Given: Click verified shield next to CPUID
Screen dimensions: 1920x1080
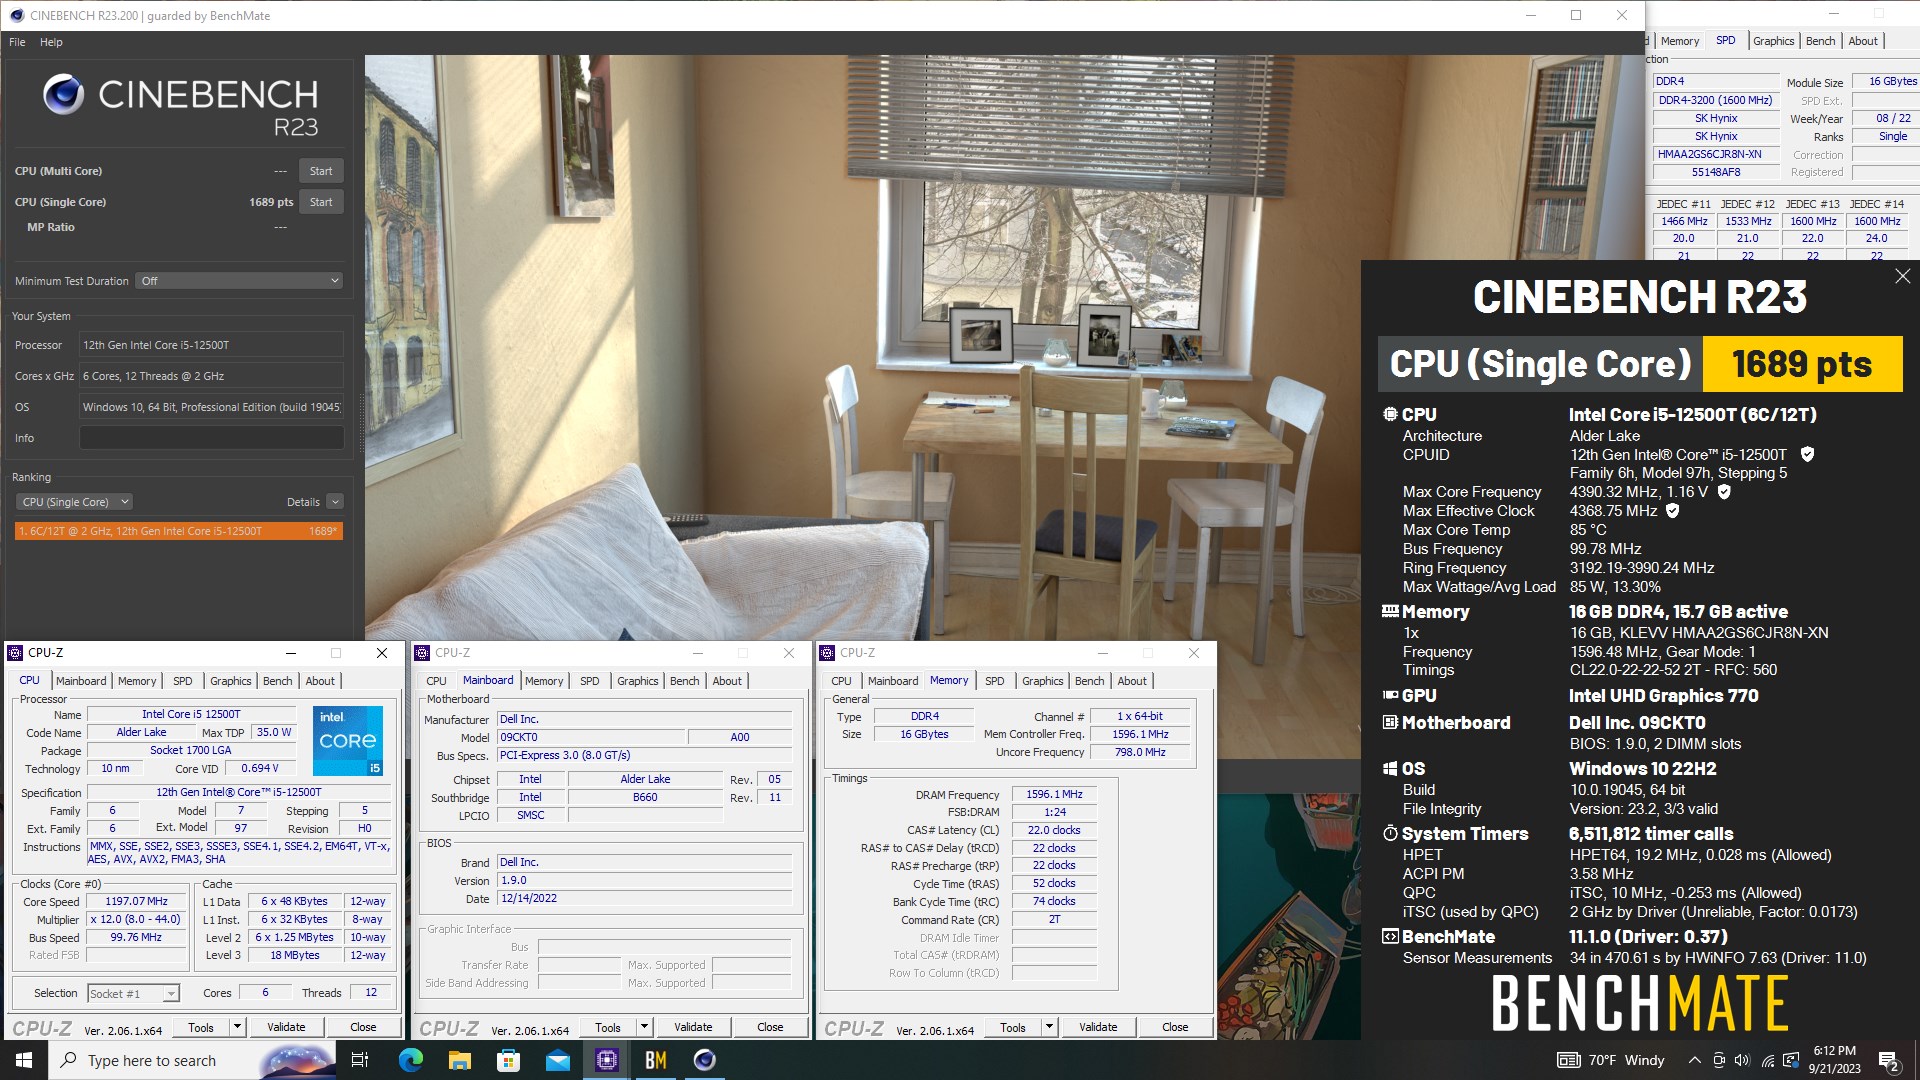Looking at the screenshot, I should click(1807, 454).
